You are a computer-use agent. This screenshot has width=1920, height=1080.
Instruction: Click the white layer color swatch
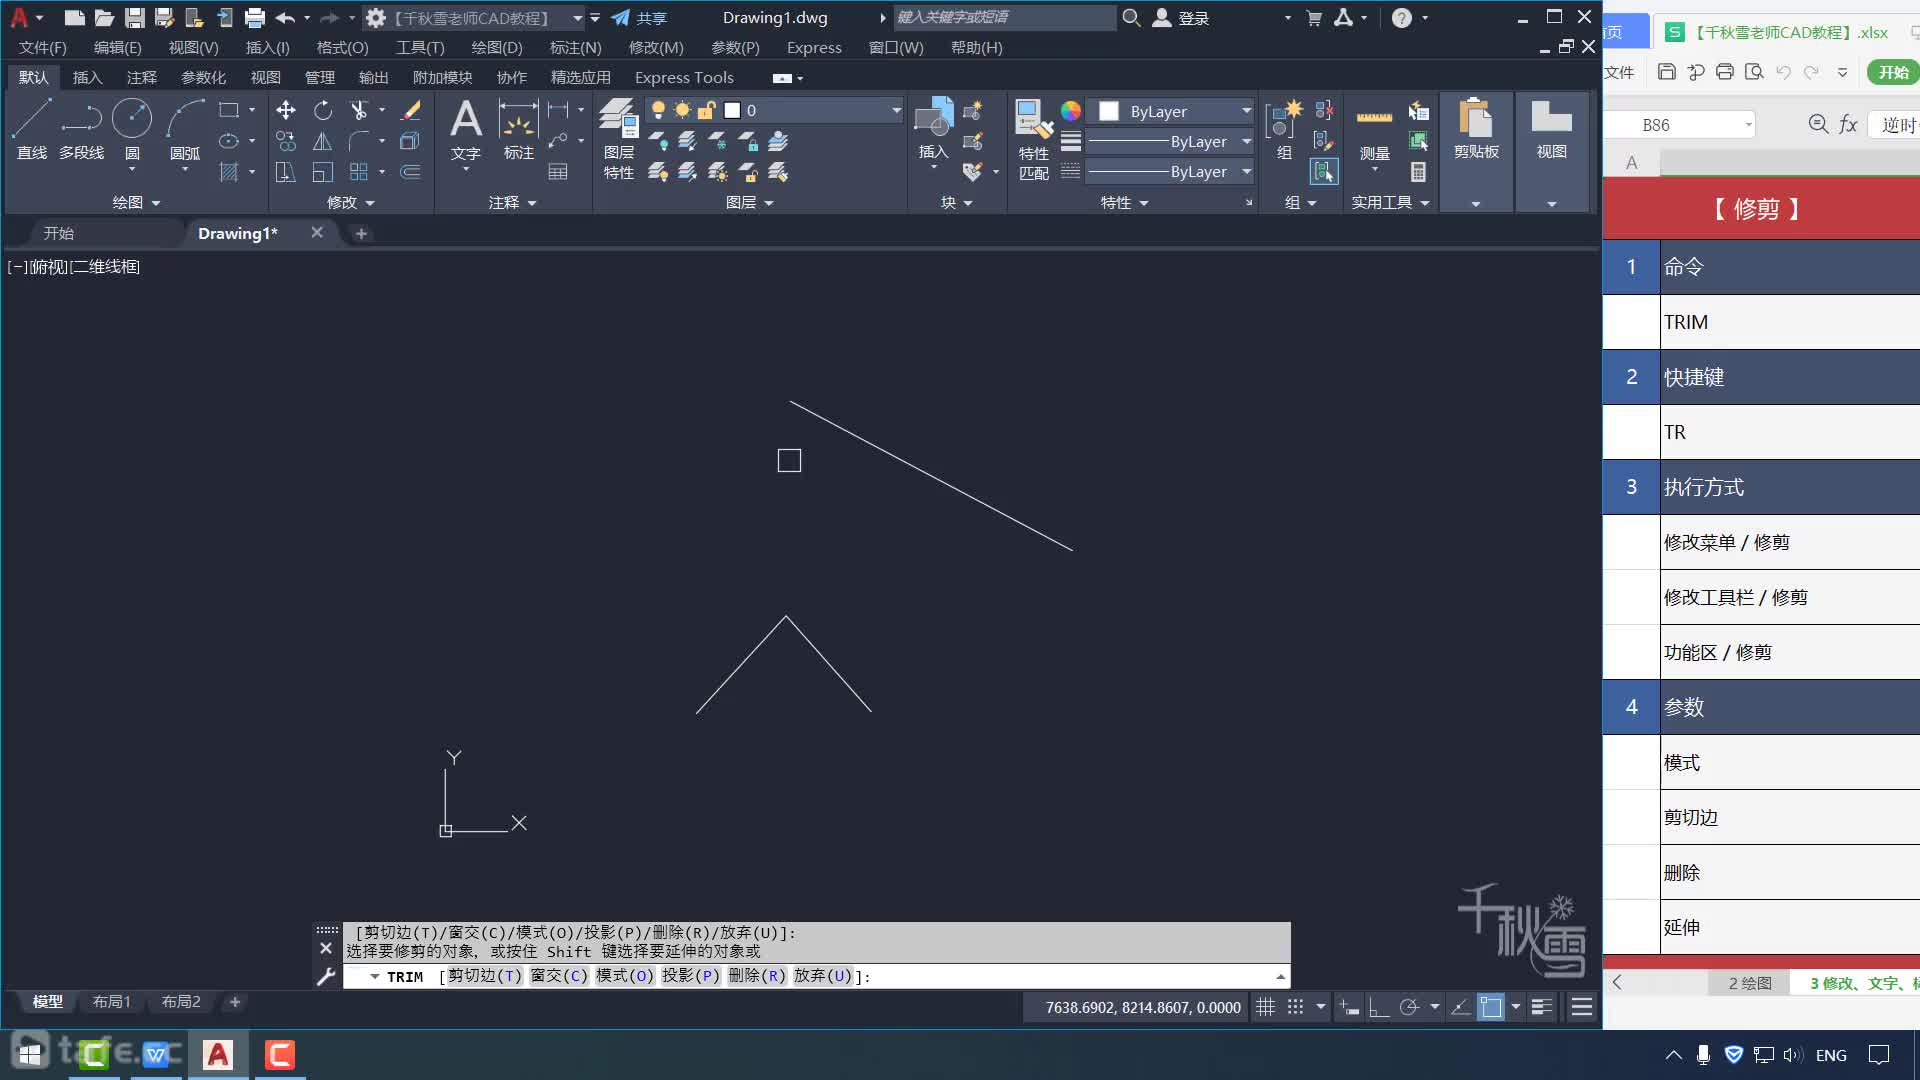point(732,110)
